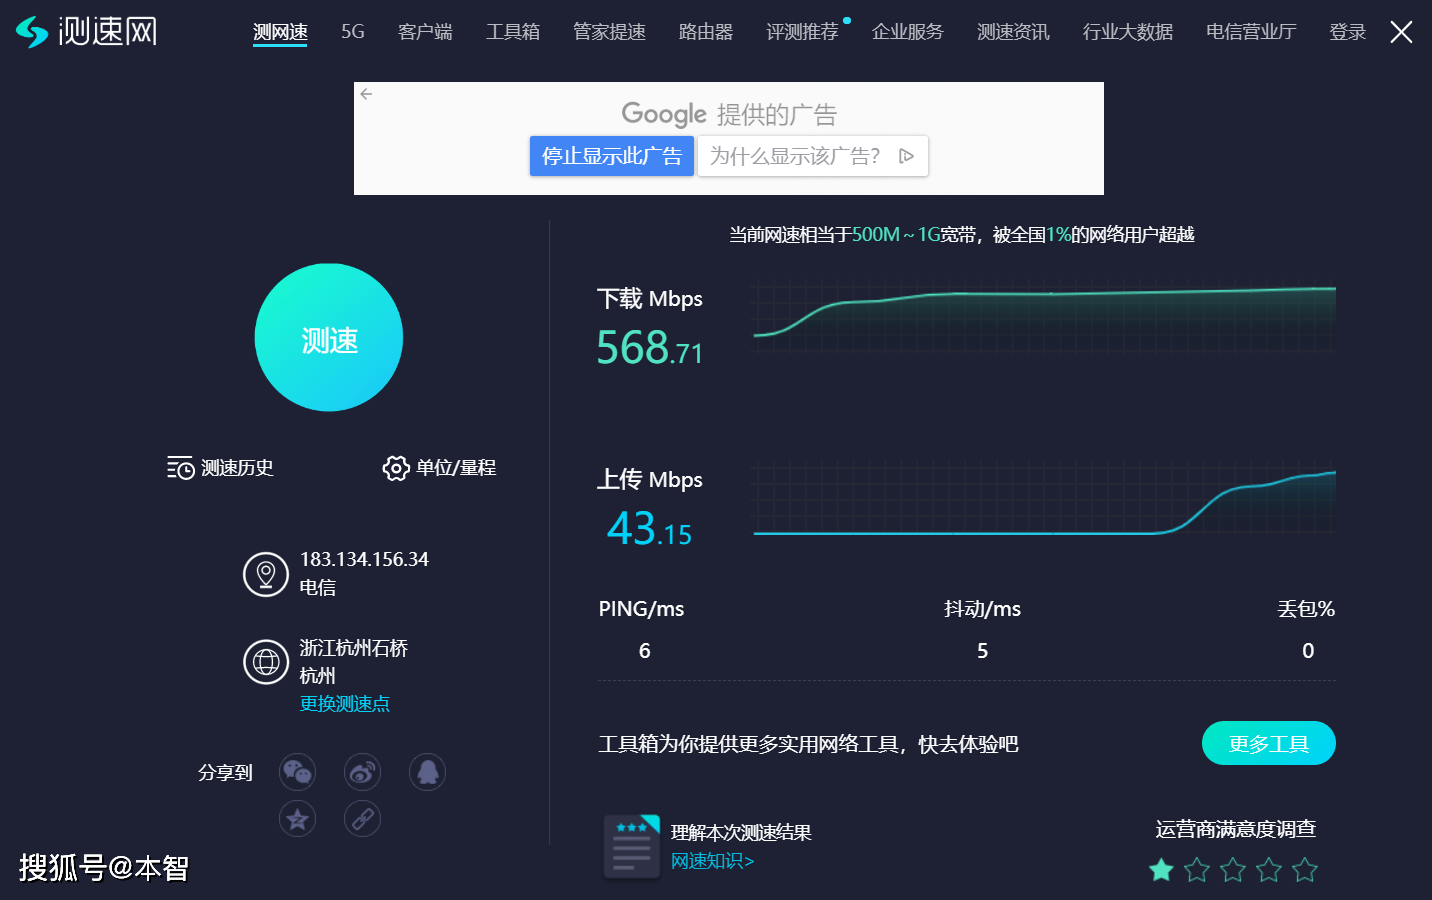Image resolution: width=1432 pixels, height=900 pixels.
Task: Click the 更多工具 button
Action: [x=1269, y=743]
